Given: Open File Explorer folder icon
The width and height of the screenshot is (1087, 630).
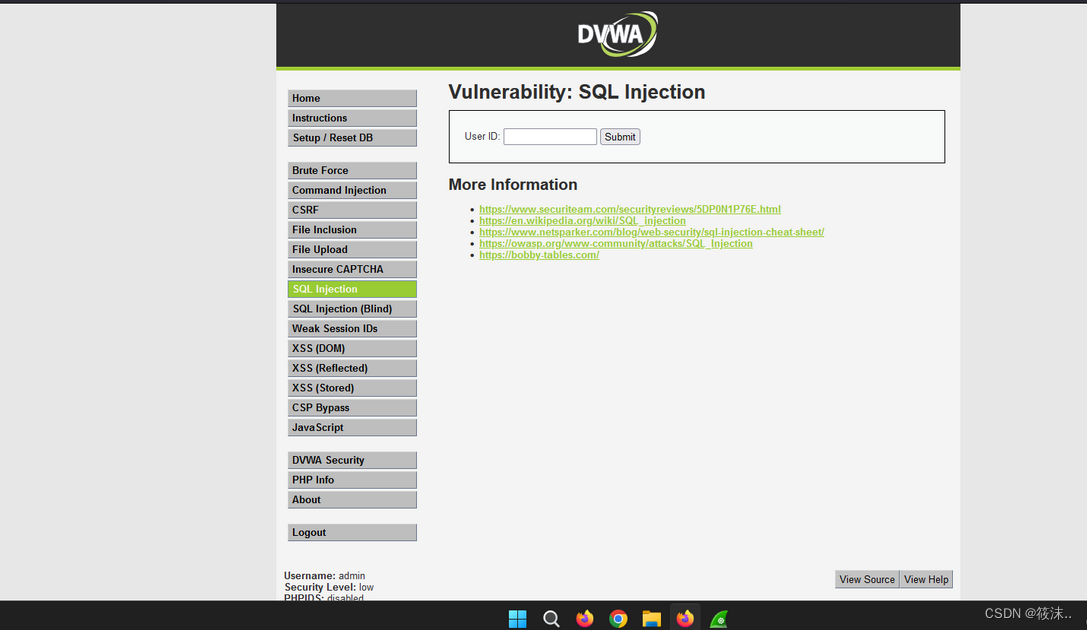Looking at the screenshot, I should point(652,618).
